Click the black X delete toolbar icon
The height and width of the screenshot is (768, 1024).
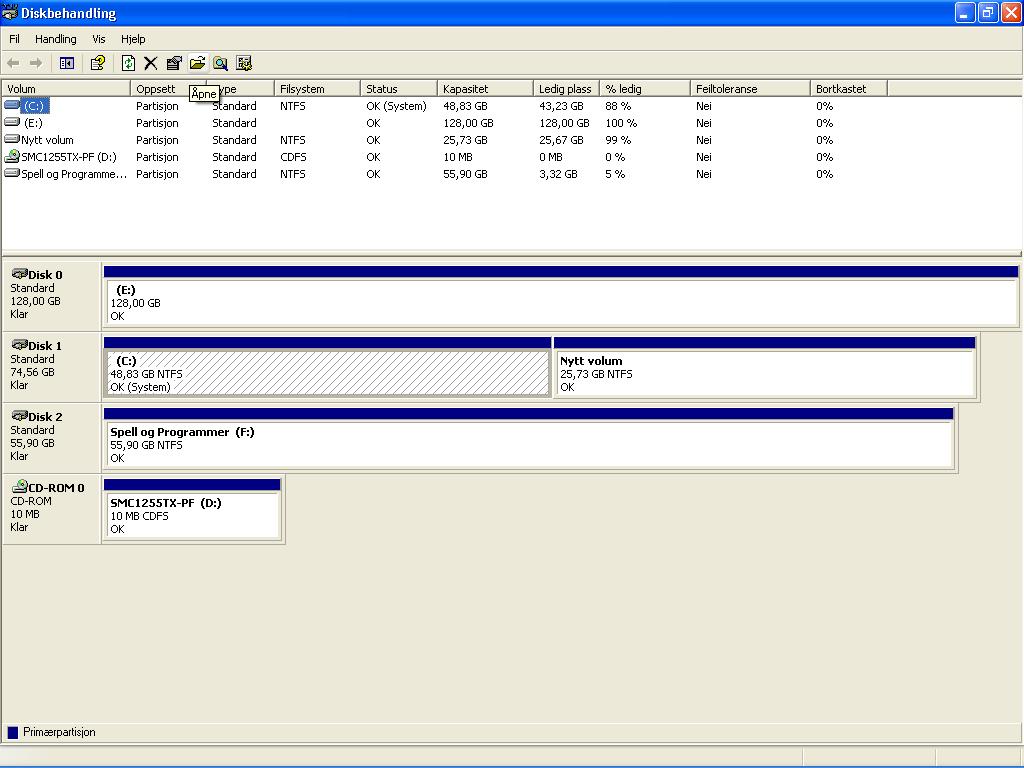pyautogui.click(x=150, y=63)
